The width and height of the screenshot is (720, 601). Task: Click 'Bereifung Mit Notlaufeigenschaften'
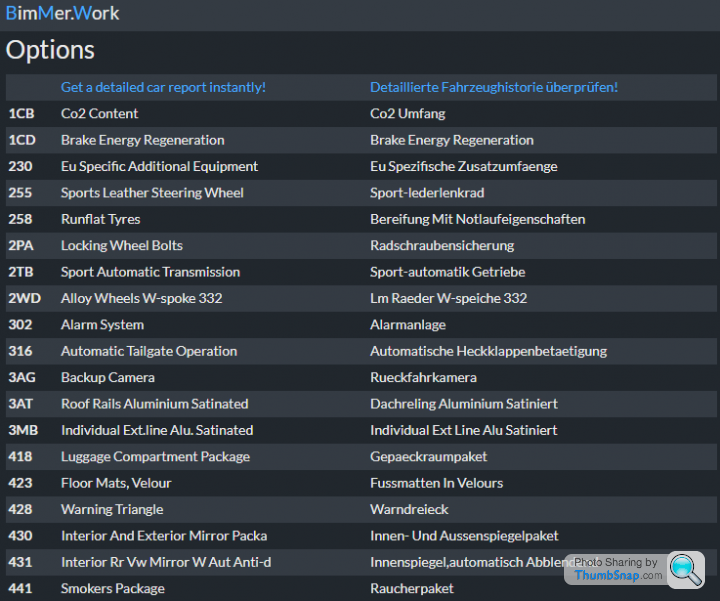click(478, 219)
